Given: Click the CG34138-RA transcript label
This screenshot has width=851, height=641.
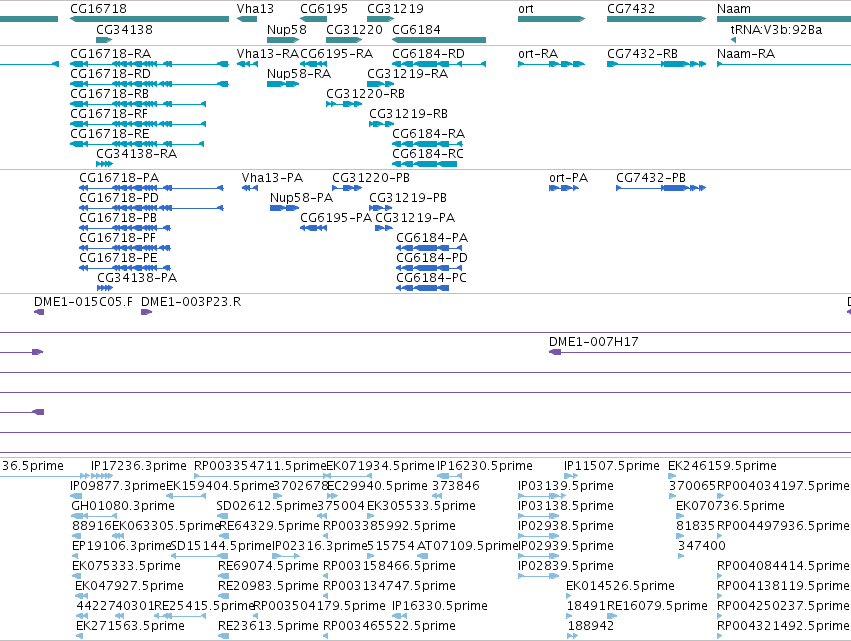Looking at the screenshot, I should [137, 154].
